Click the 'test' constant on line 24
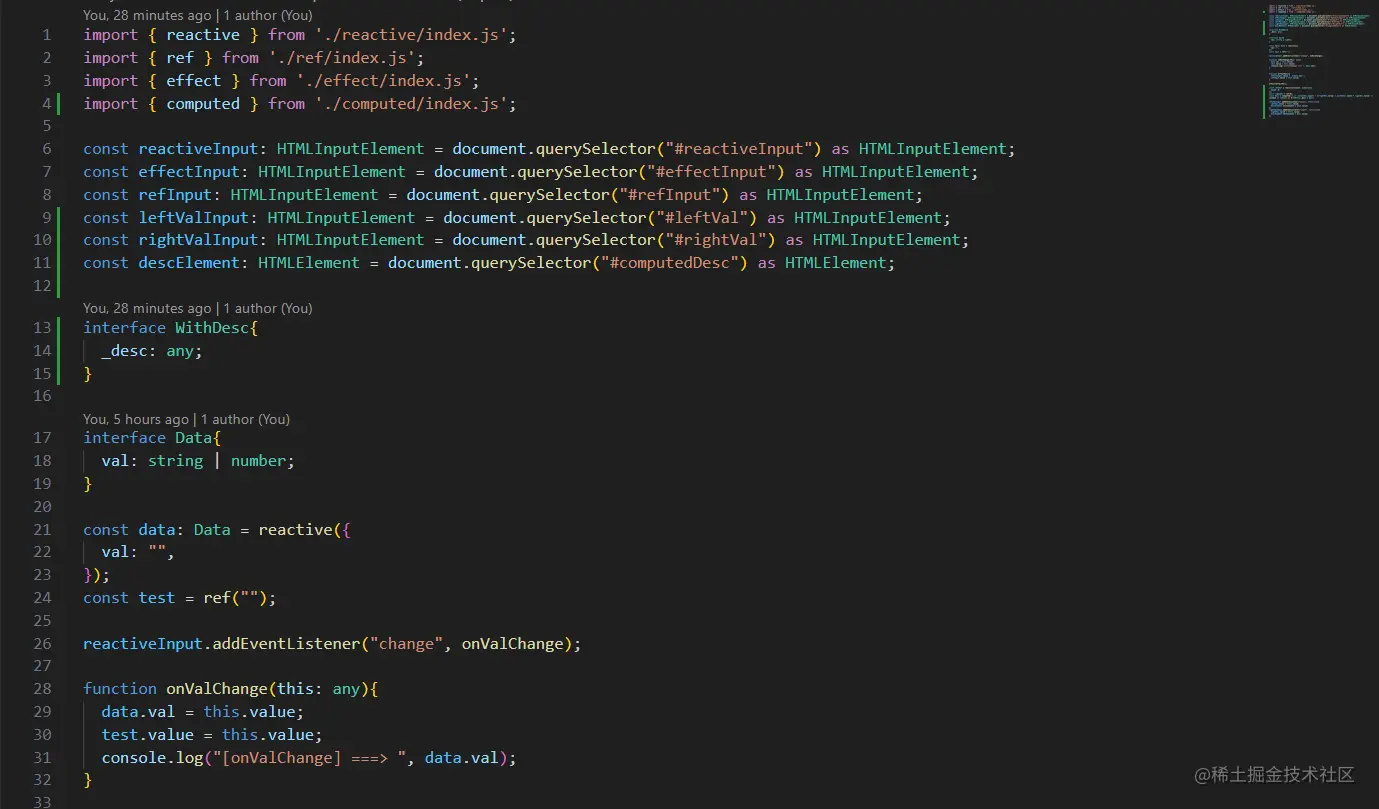 click(x=157, y=598)
